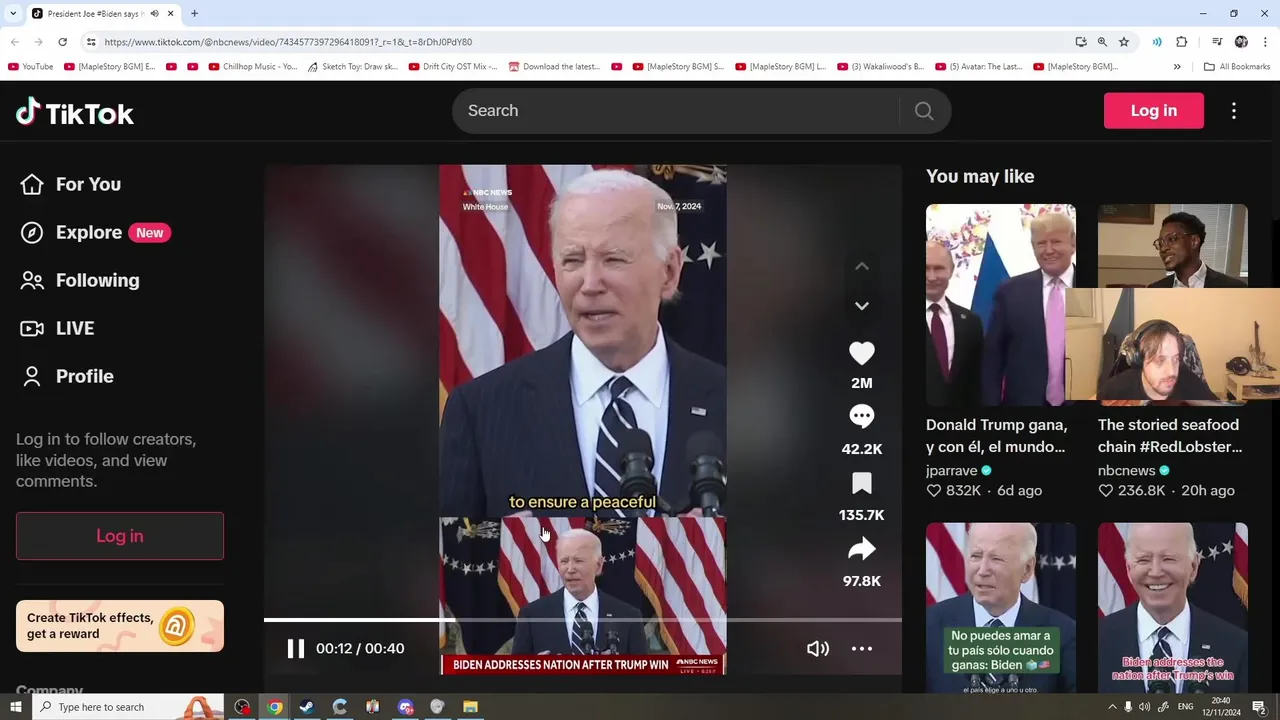Go to the next video with down chevron
This screenshot has width=1280, height=720.
coord(862,306)
